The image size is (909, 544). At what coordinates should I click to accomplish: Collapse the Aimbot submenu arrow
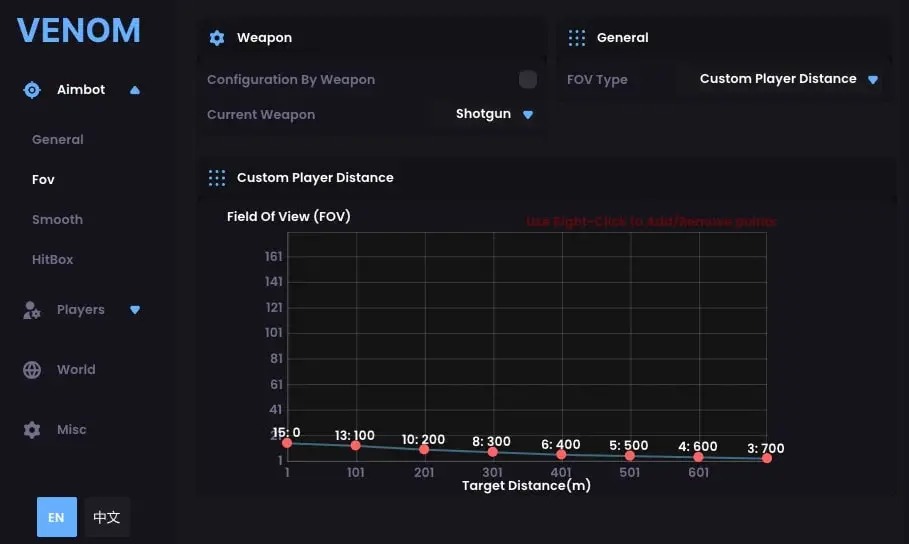[x=135, y=90]
